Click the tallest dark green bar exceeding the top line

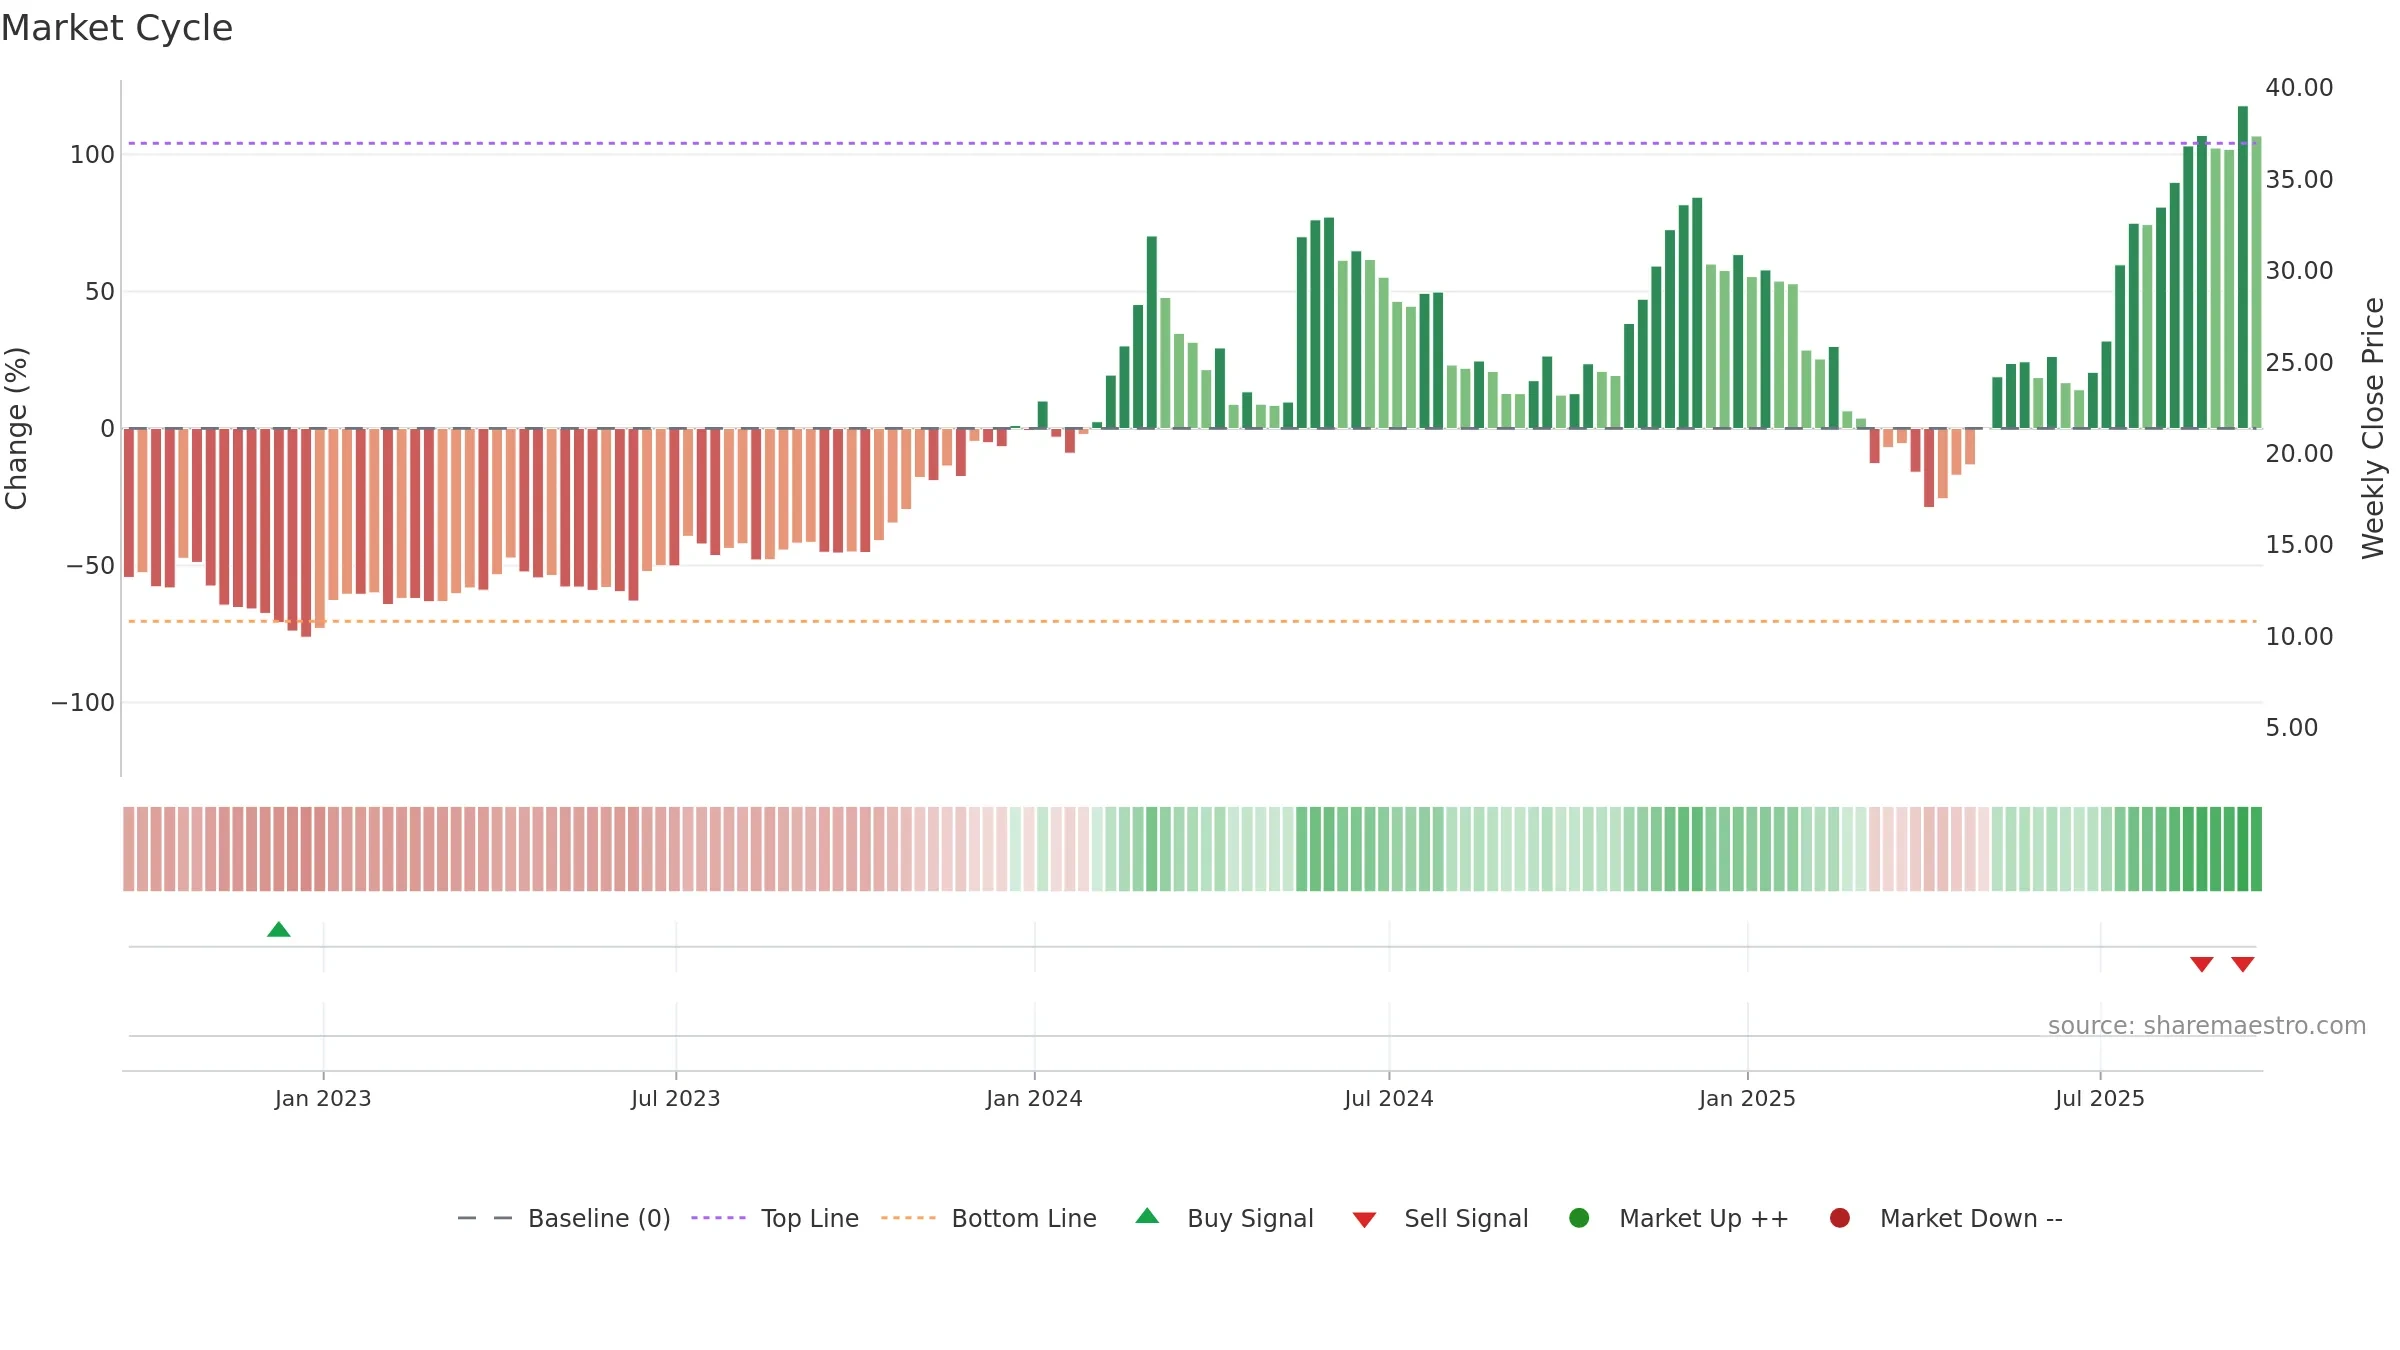coord(2243,267)
